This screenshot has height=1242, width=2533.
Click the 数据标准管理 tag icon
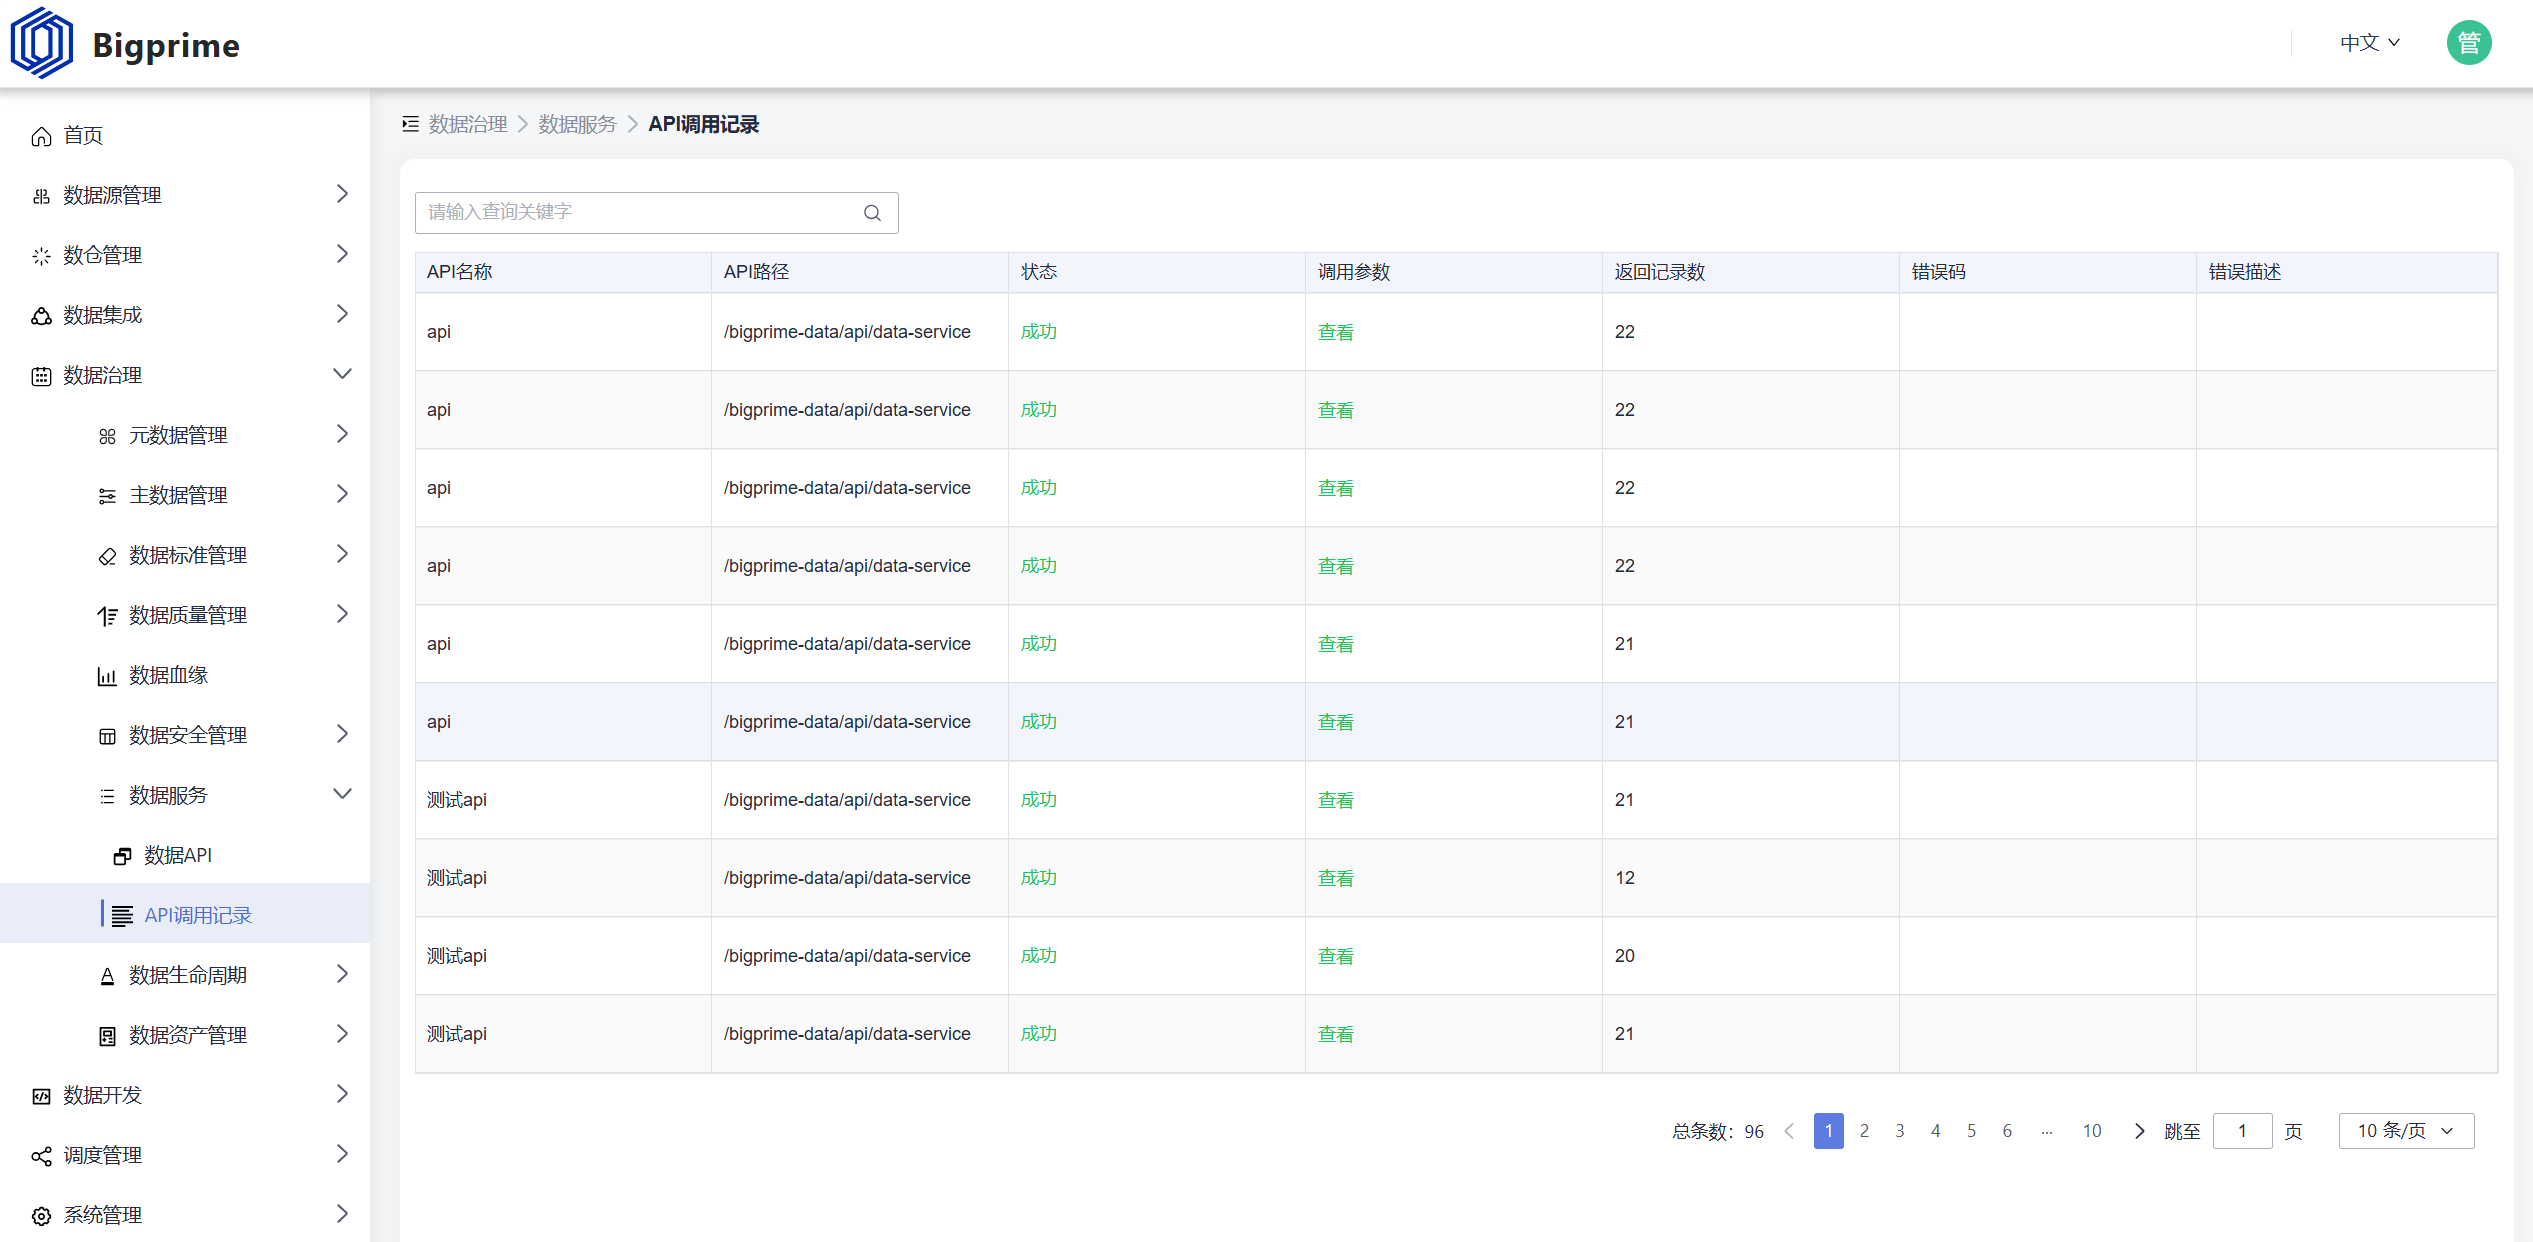(x=107, y=556)
